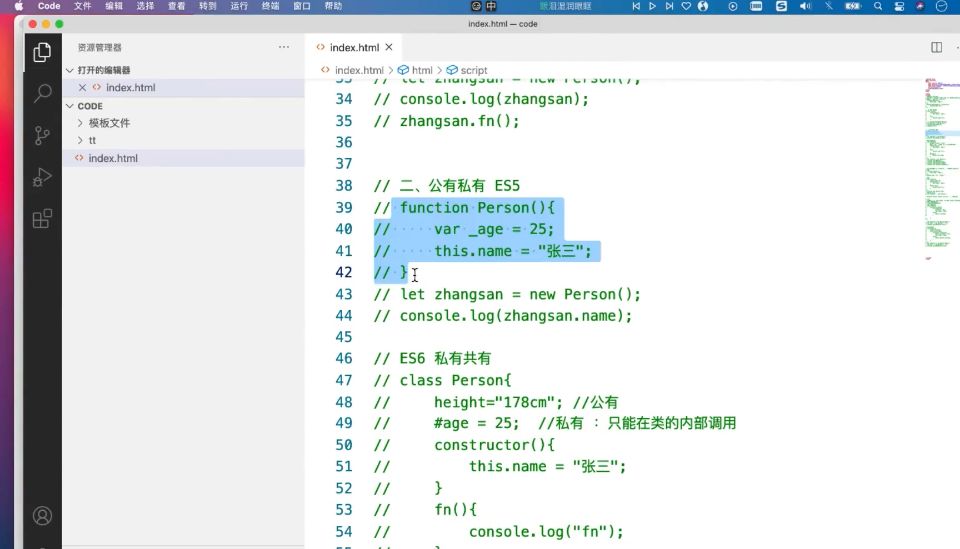This screenshot has width=960, height=549.
Task: Click html in the breadcrumb
Action: pos(422,70)
